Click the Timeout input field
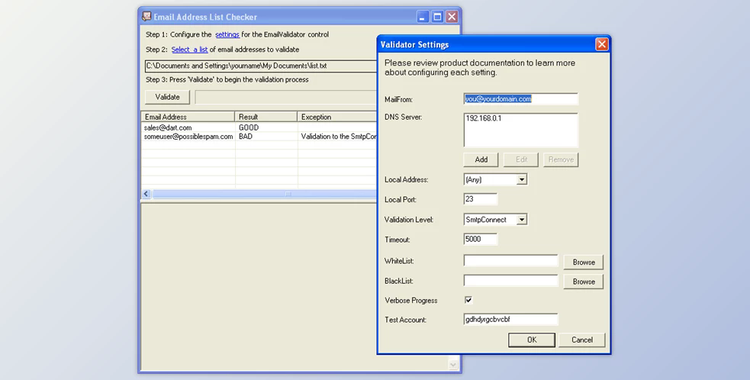The width and height of the screenshot is (750, 380). point(480,239)
